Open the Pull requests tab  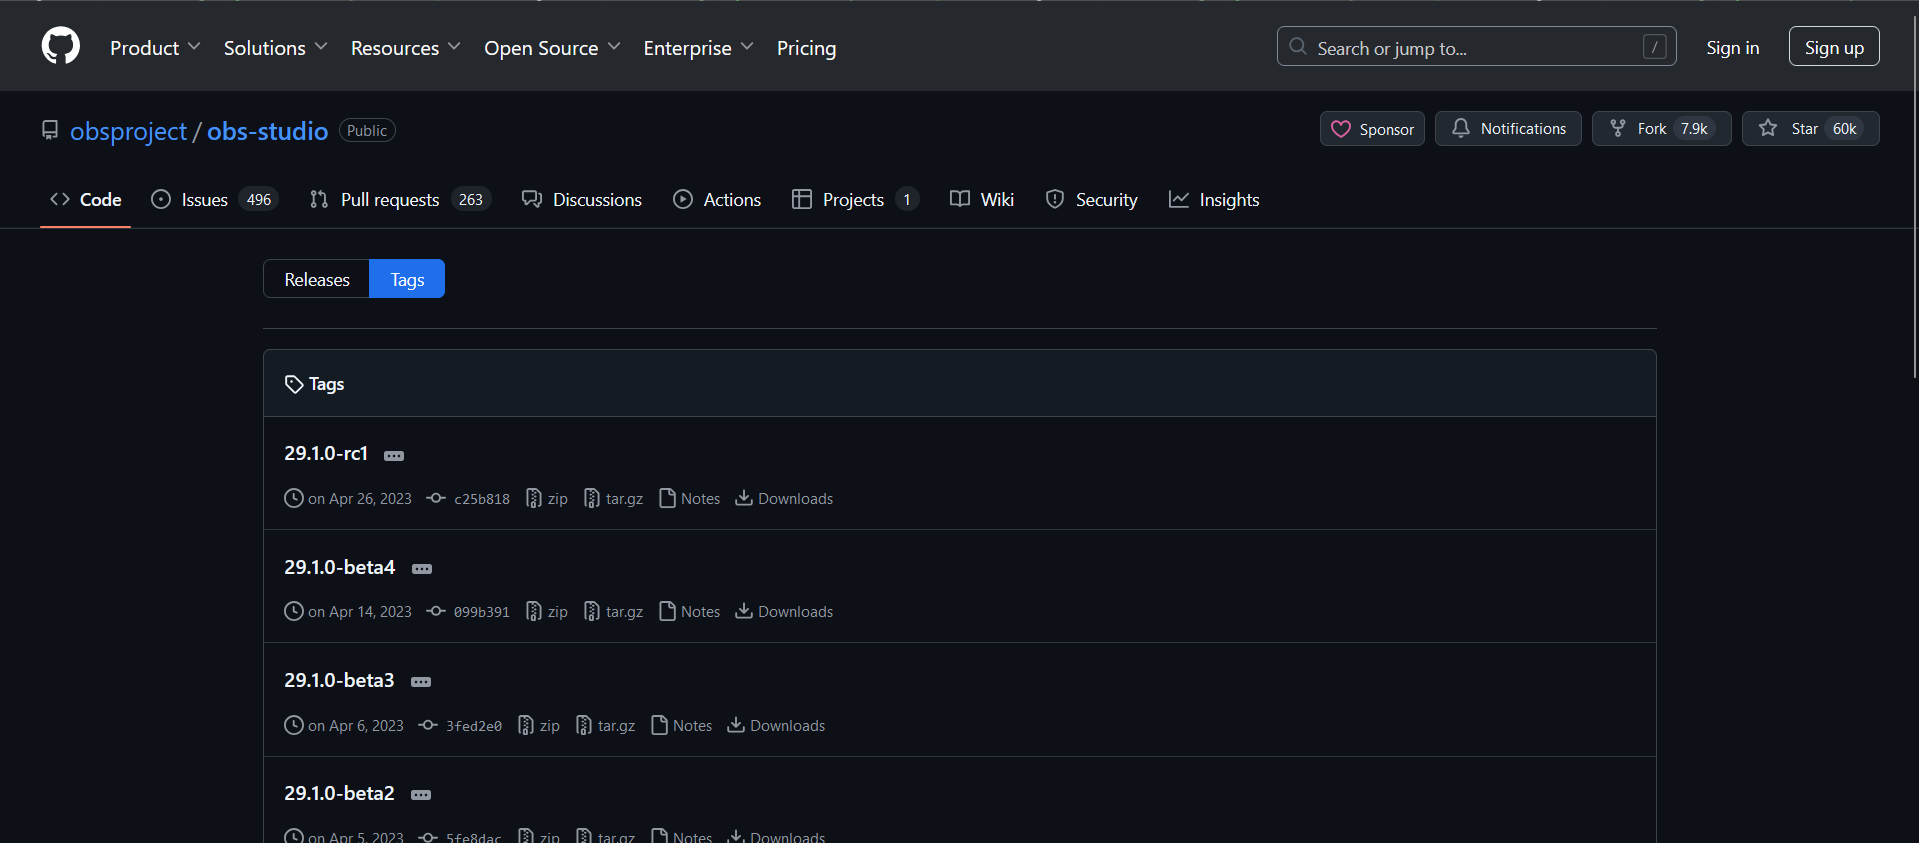(400, 200)
